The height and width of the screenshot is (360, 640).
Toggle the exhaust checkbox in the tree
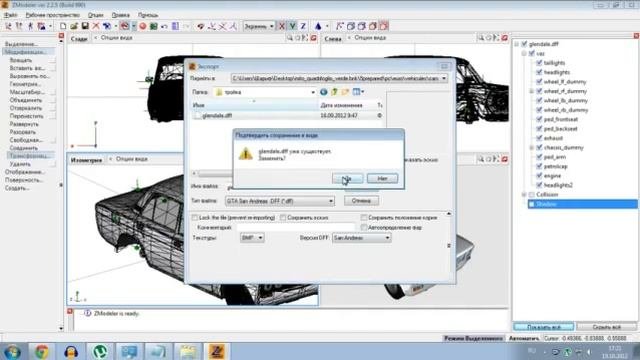(539, 138)
